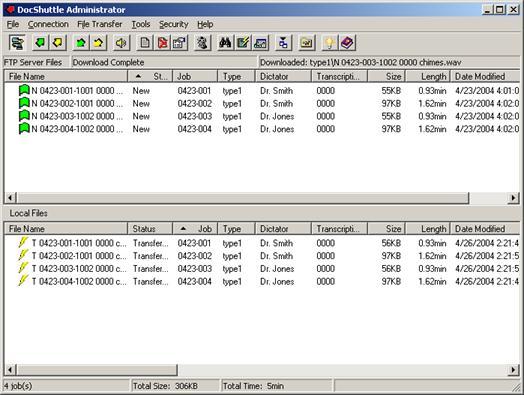The width and height of the screenshot is (524, 395).
Task: Click the lightbulb tips icon
Action: (x=330, y=43)
